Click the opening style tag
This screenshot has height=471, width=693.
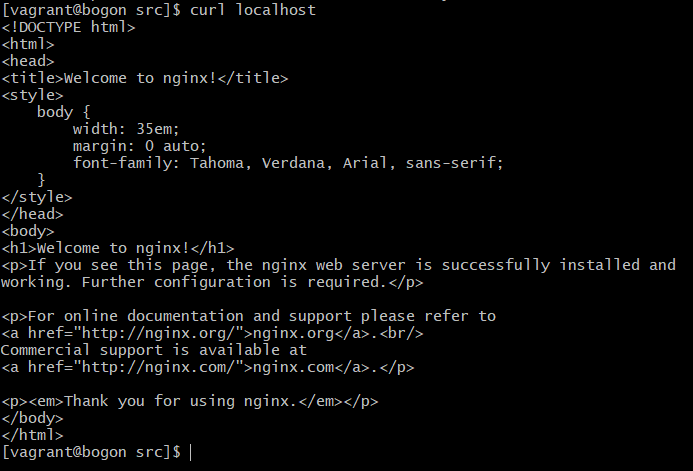pyautogui.click(x=33, y=95)
